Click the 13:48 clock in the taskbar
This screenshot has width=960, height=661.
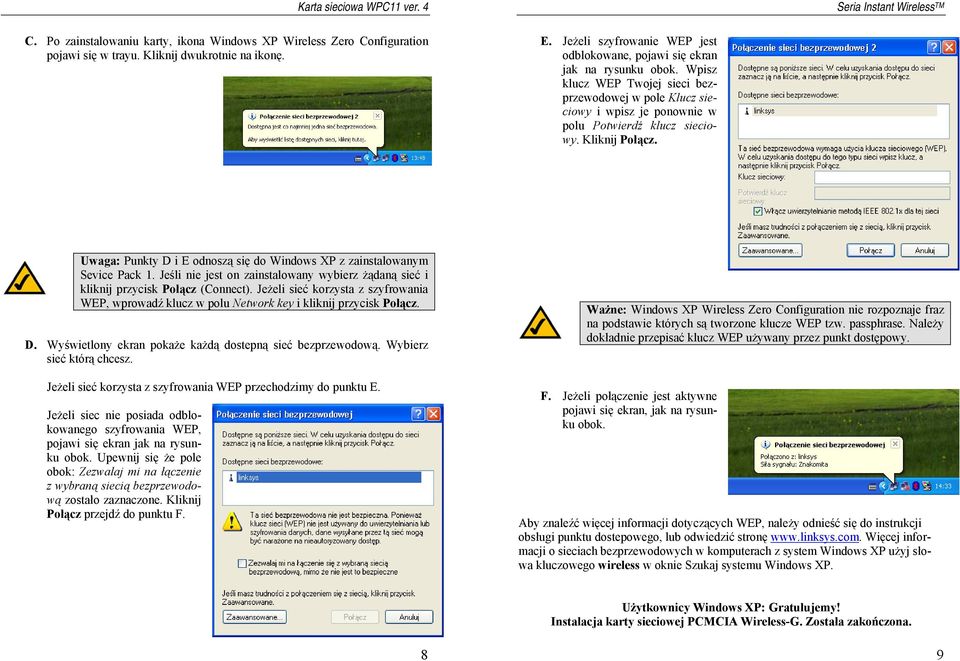(x=418, y=158)
